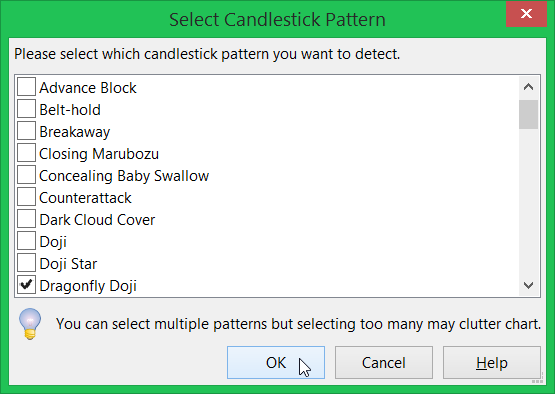Close the Select Candlestick Pattern dialog
This screenshot has height=394, width=555.
(x=526, y=14)
